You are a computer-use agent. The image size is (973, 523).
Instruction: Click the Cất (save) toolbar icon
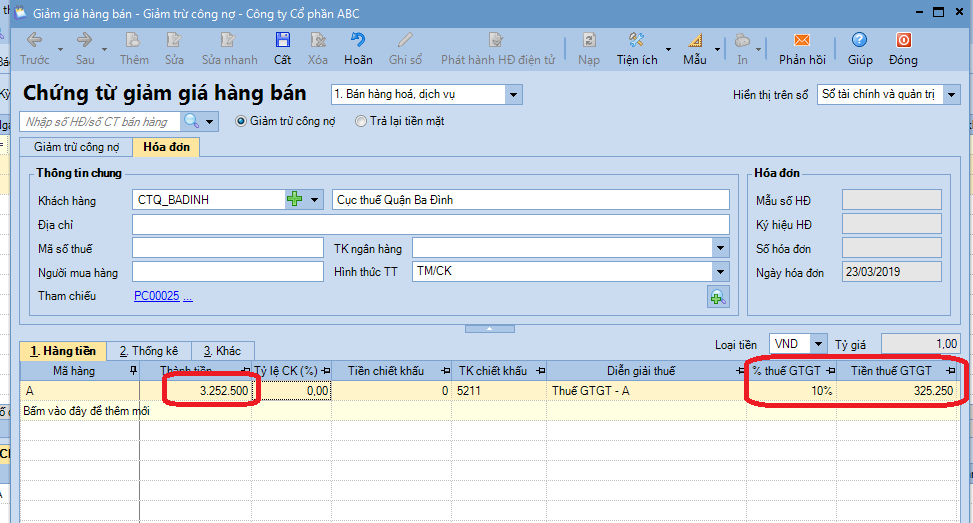pyautogui.click(x=283, y=41)
